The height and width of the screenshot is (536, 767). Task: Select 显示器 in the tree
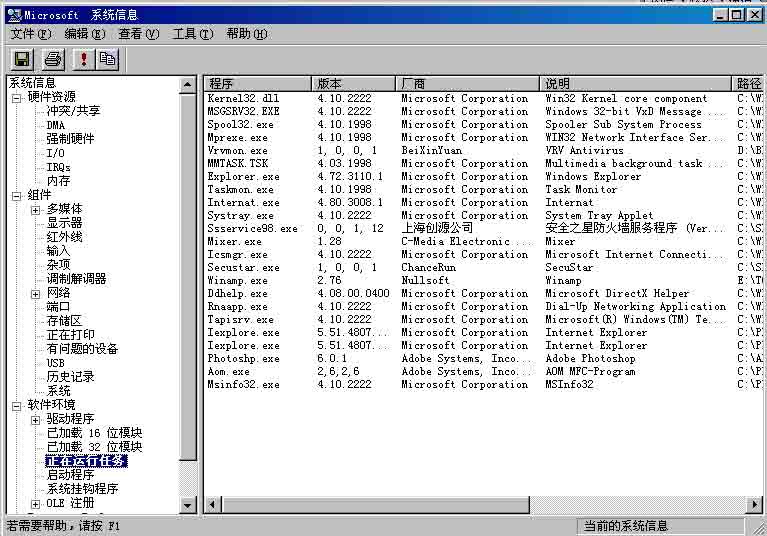pyautogui.click(x=65, y=223)
